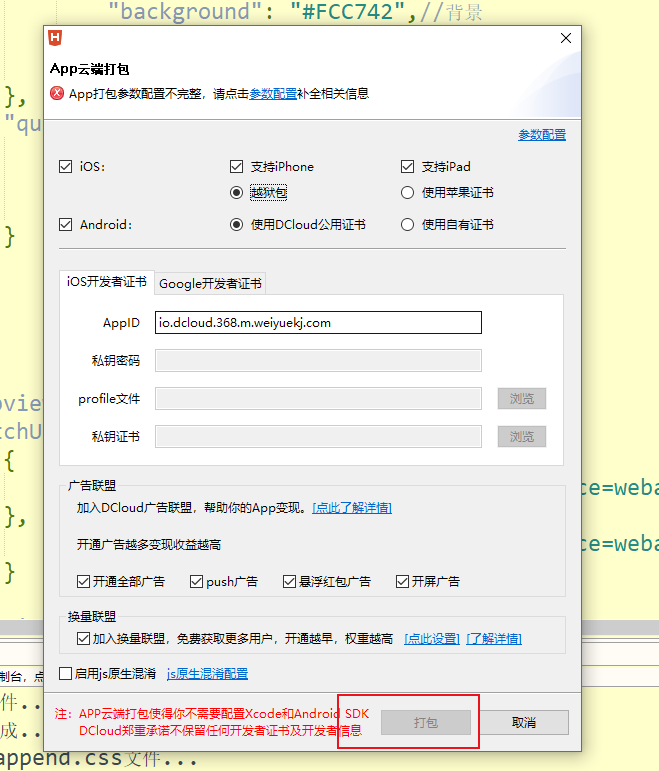Click the HBuilder logo icon in title bar
Viewport: 659px width, 771px height.
58,39
